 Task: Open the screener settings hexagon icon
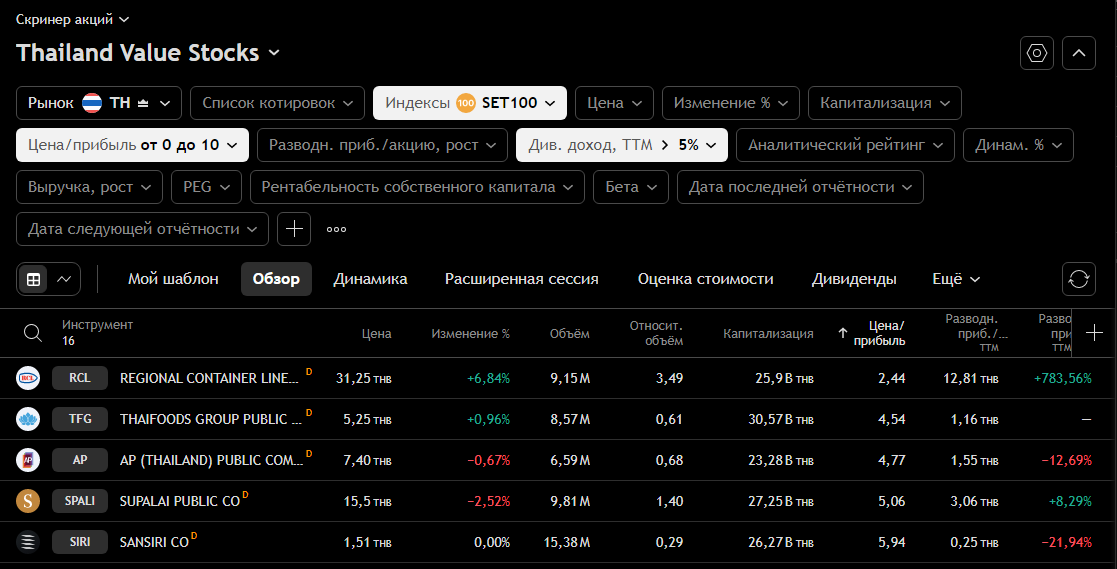(1037, 53)
